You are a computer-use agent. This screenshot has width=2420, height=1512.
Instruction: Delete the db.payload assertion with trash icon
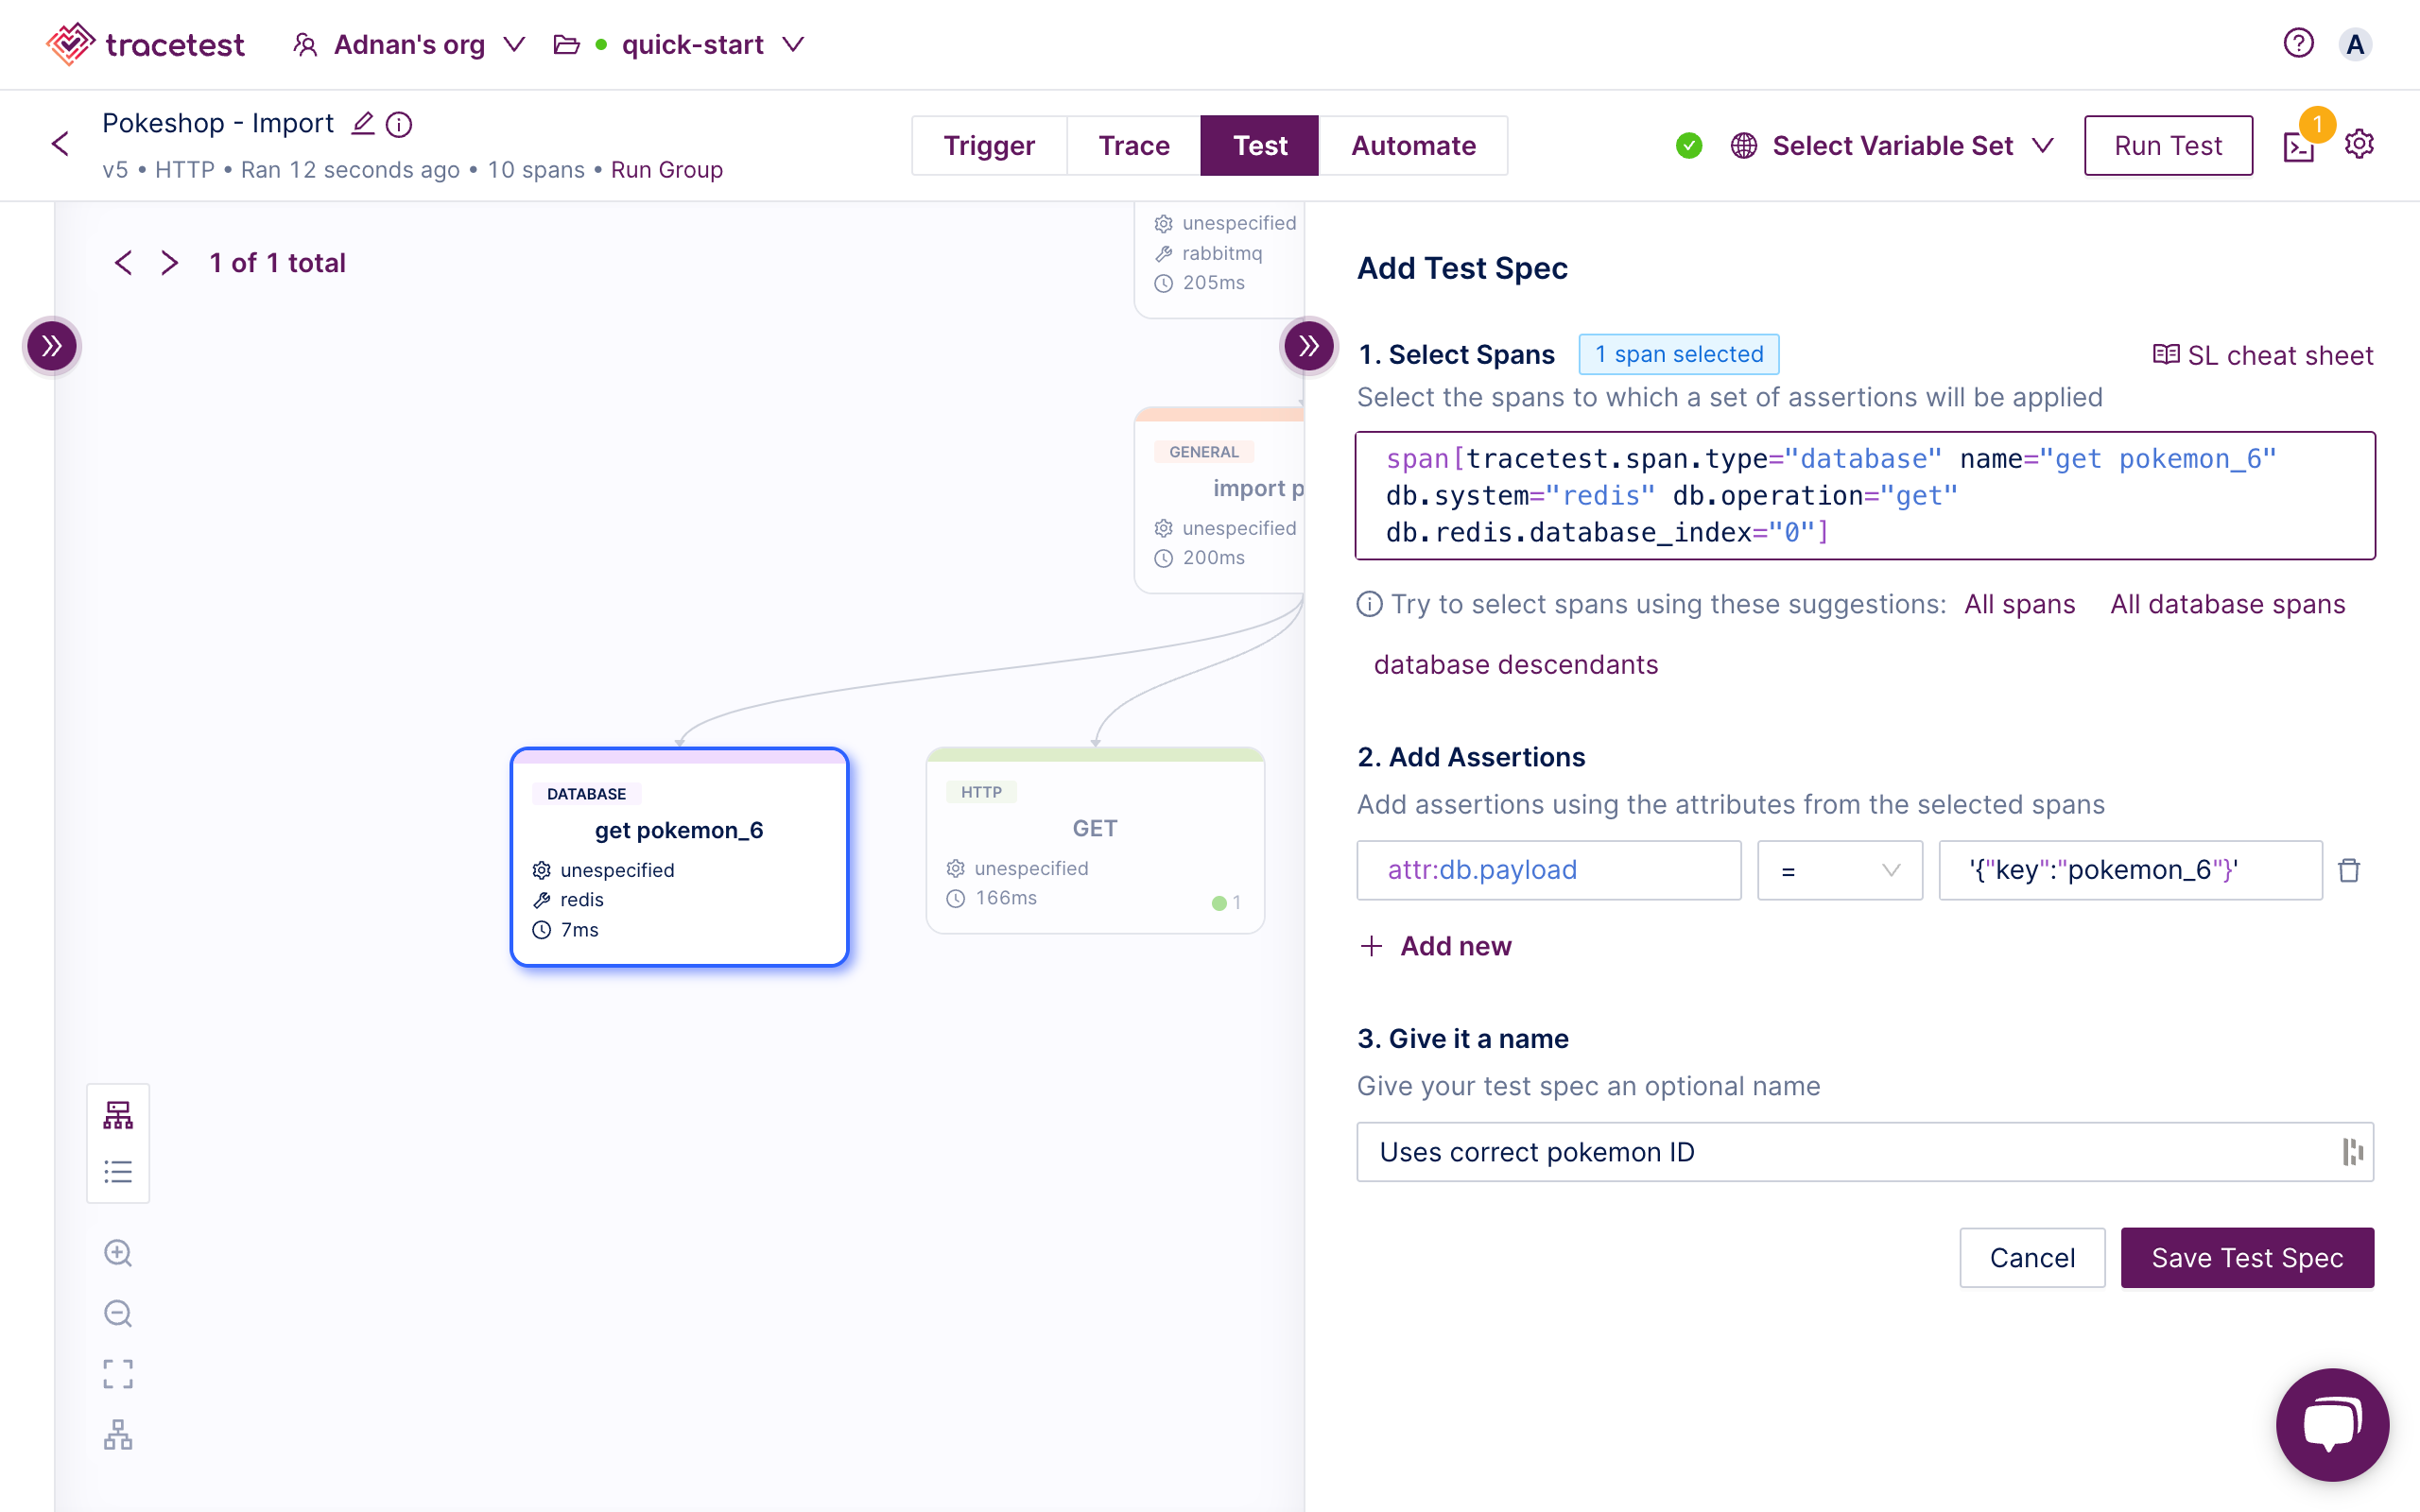[2349, 870]
